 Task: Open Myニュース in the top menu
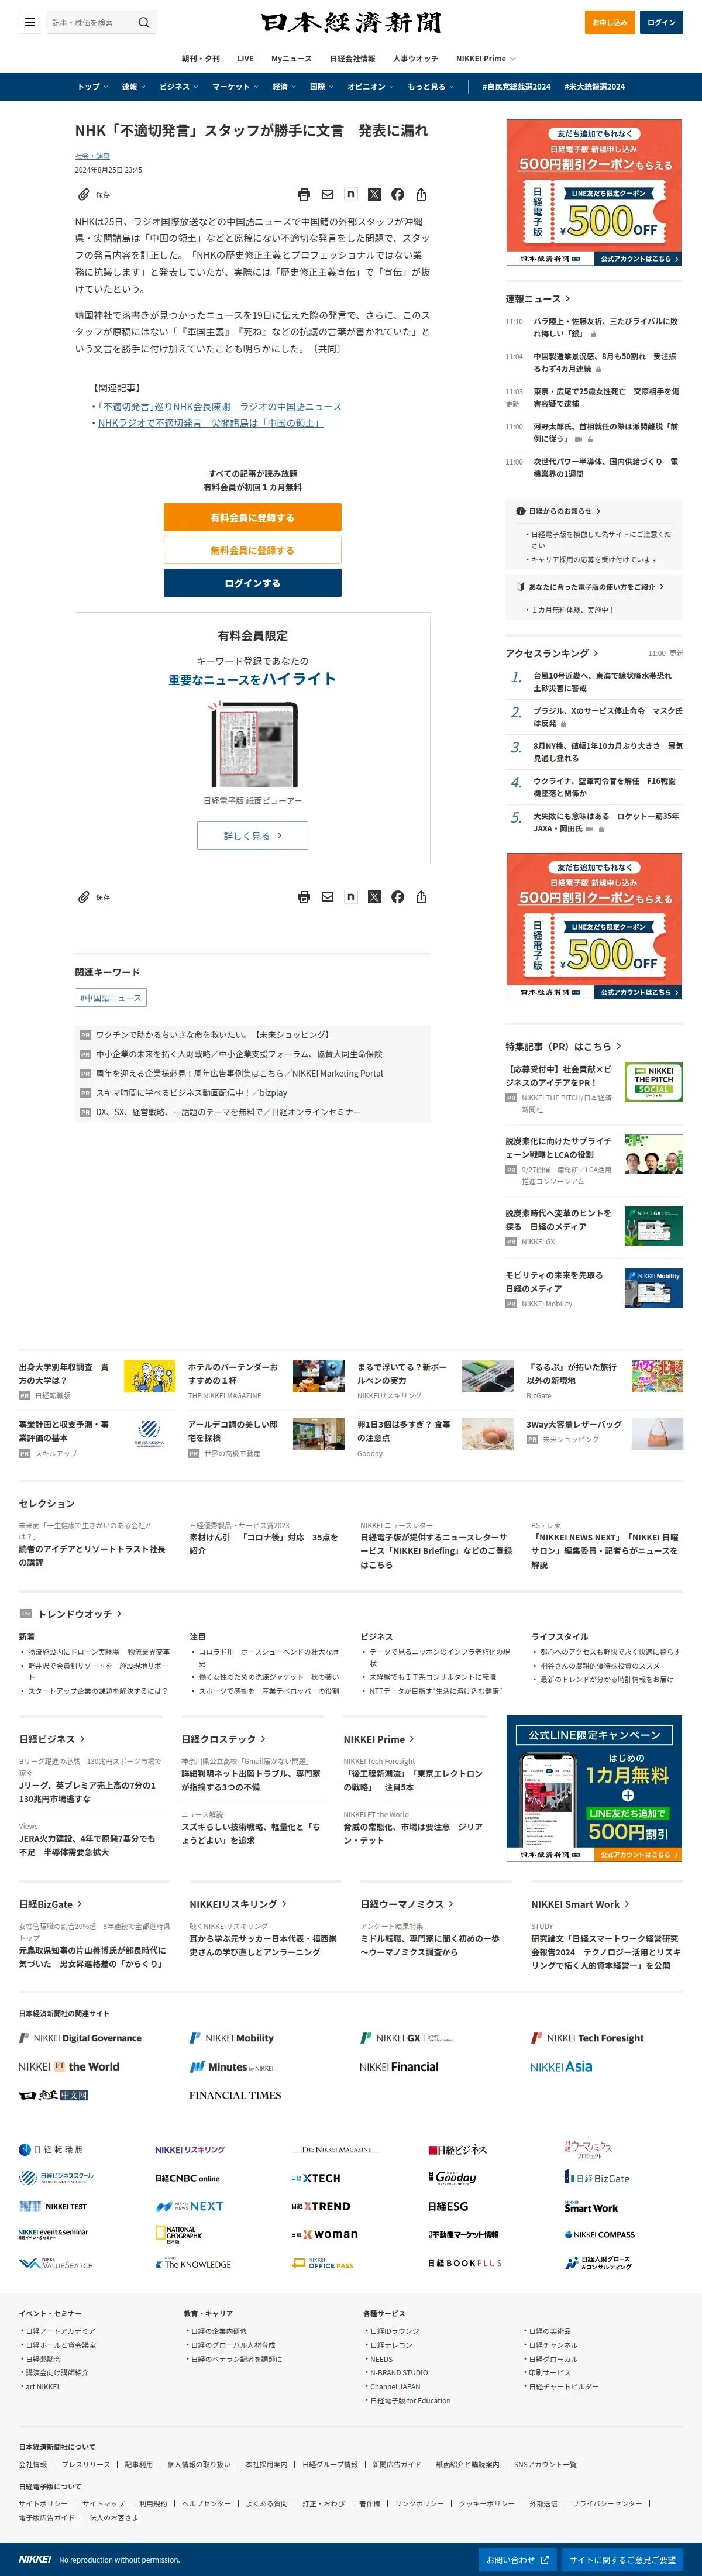[291, 58]
